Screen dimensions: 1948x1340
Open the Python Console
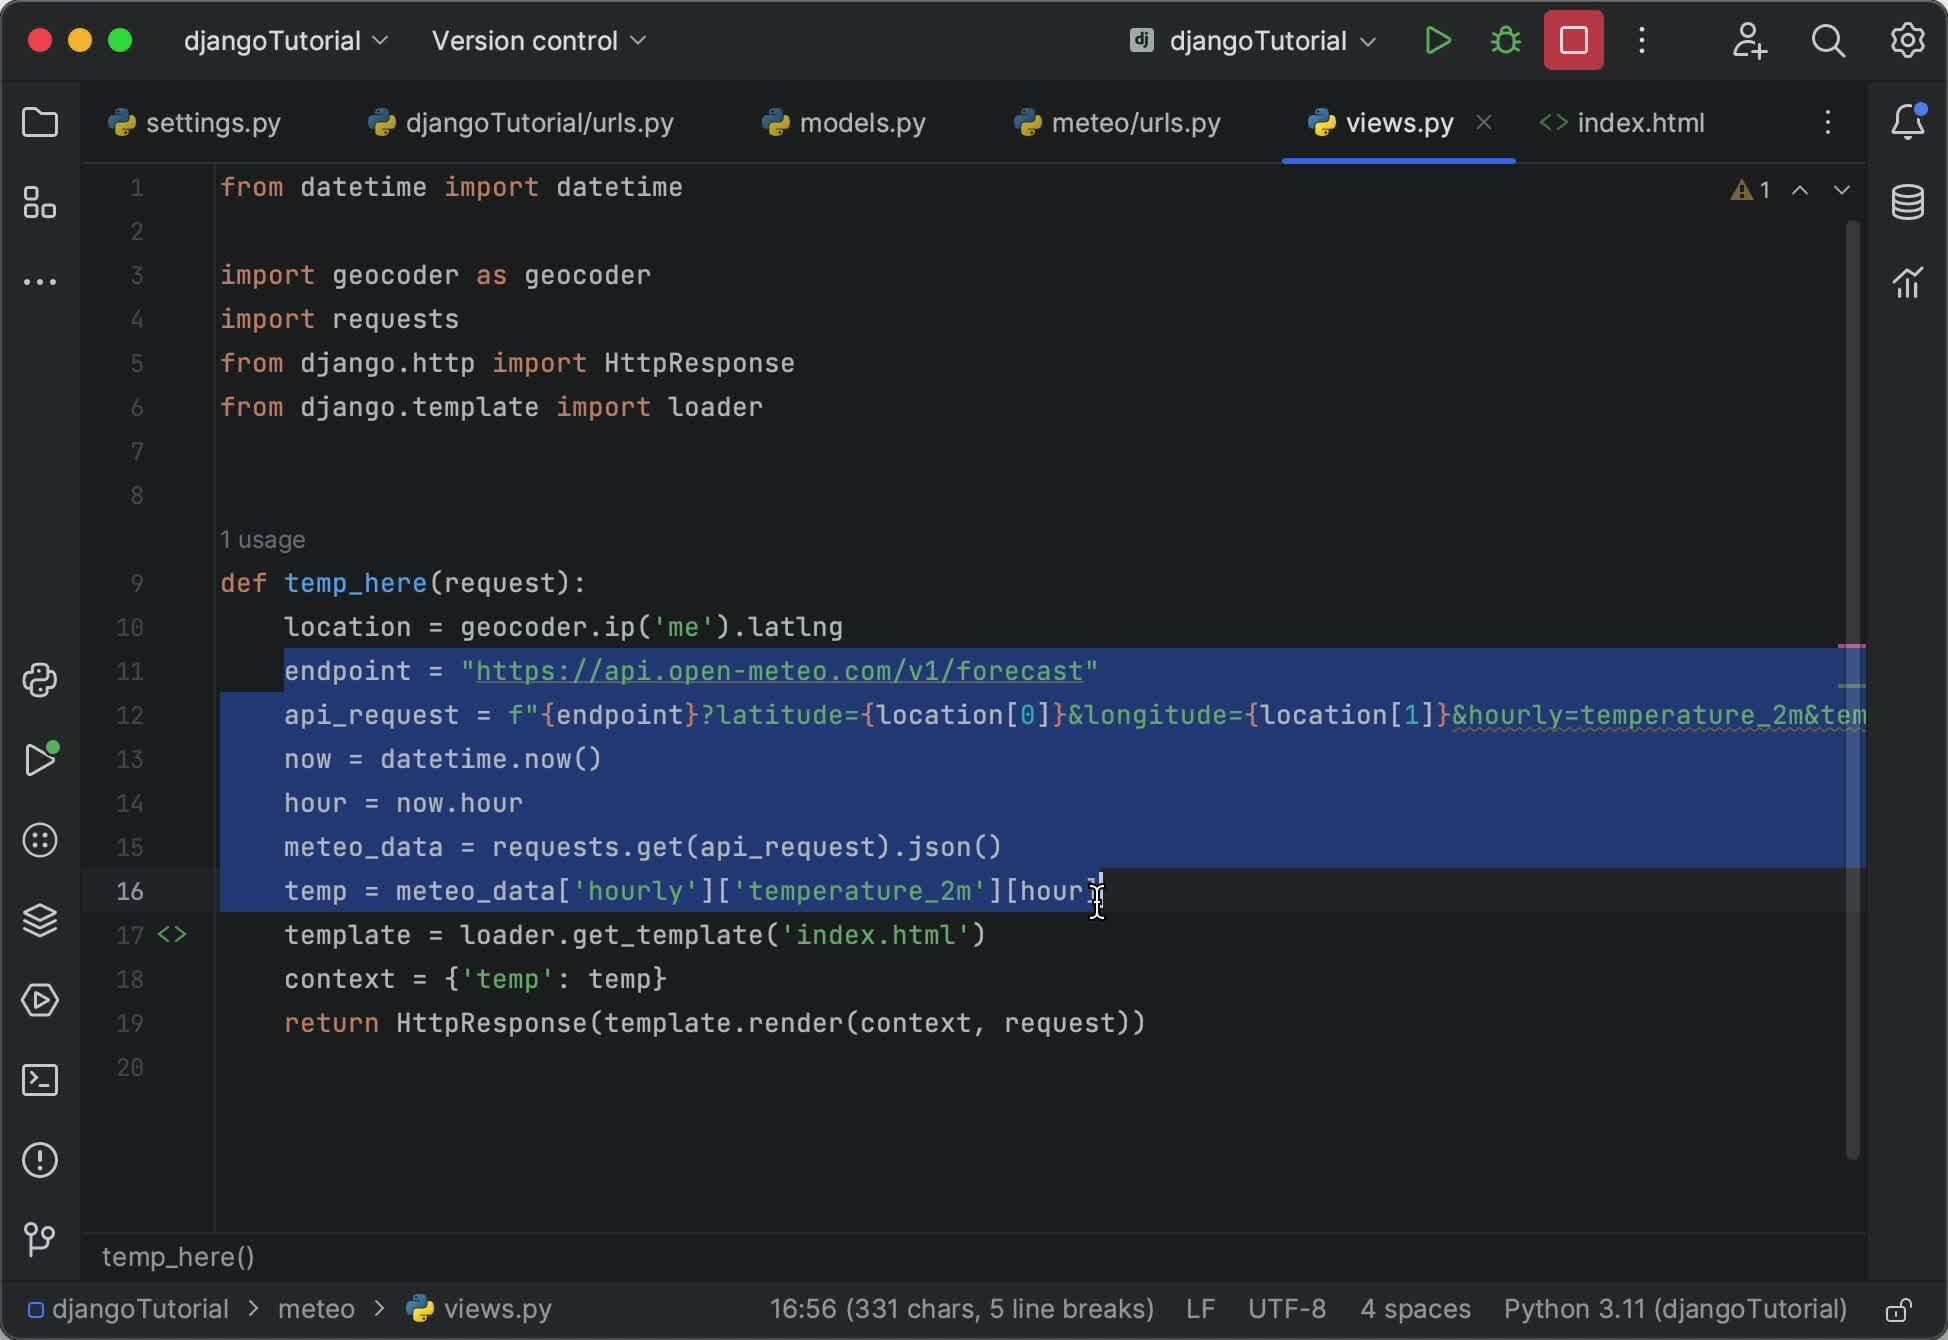coord(40,681)
